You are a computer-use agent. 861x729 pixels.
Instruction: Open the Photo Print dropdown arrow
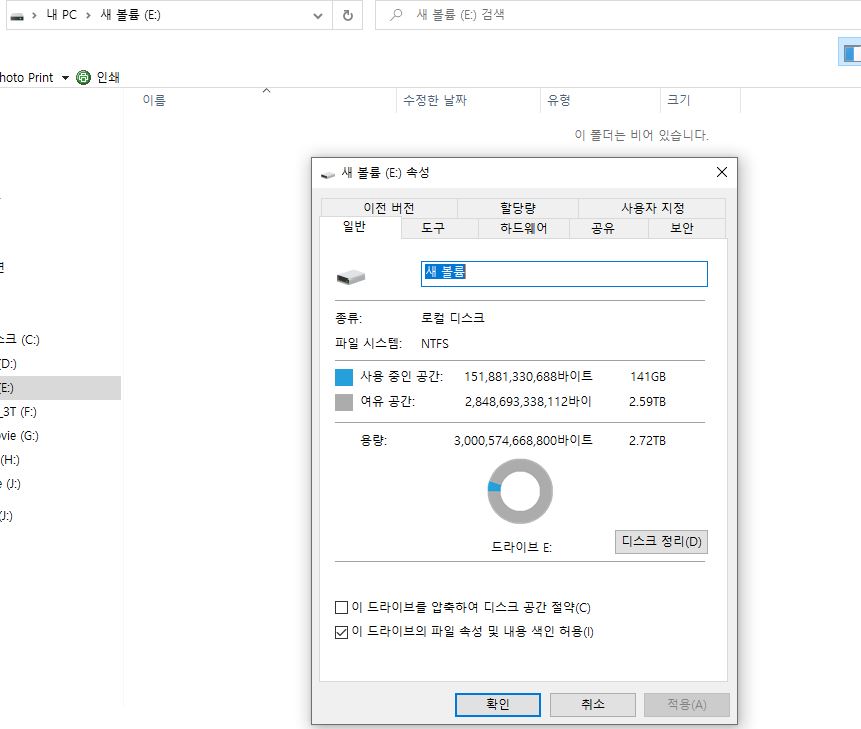pos(65,78)
